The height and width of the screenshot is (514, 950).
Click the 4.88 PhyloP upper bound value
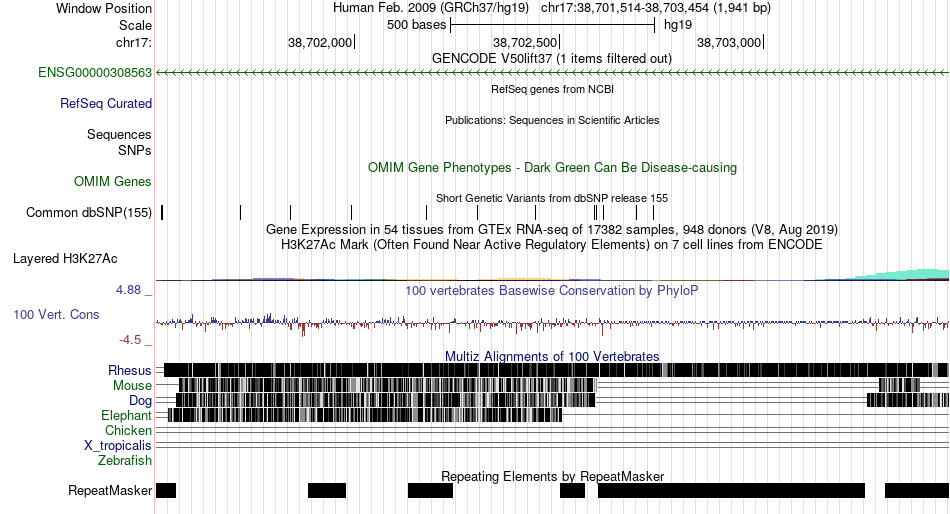(x=128, y=290)
